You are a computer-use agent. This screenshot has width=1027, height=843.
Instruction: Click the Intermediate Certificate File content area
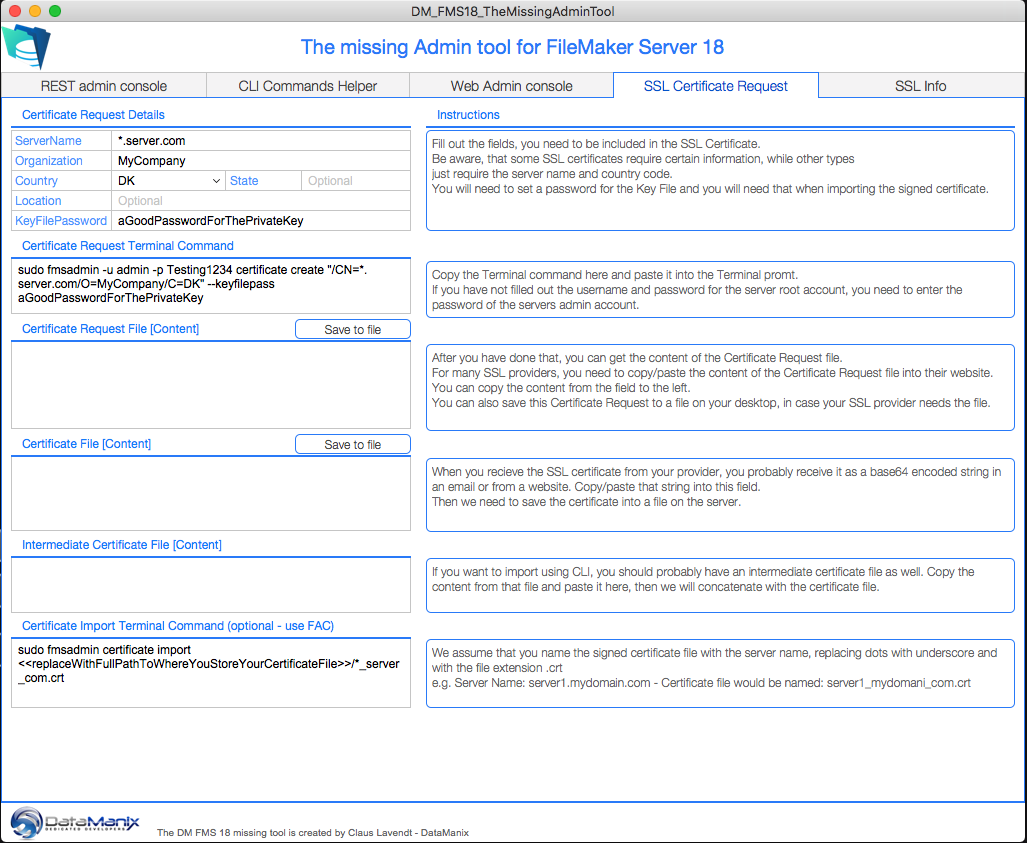(211, 585)
